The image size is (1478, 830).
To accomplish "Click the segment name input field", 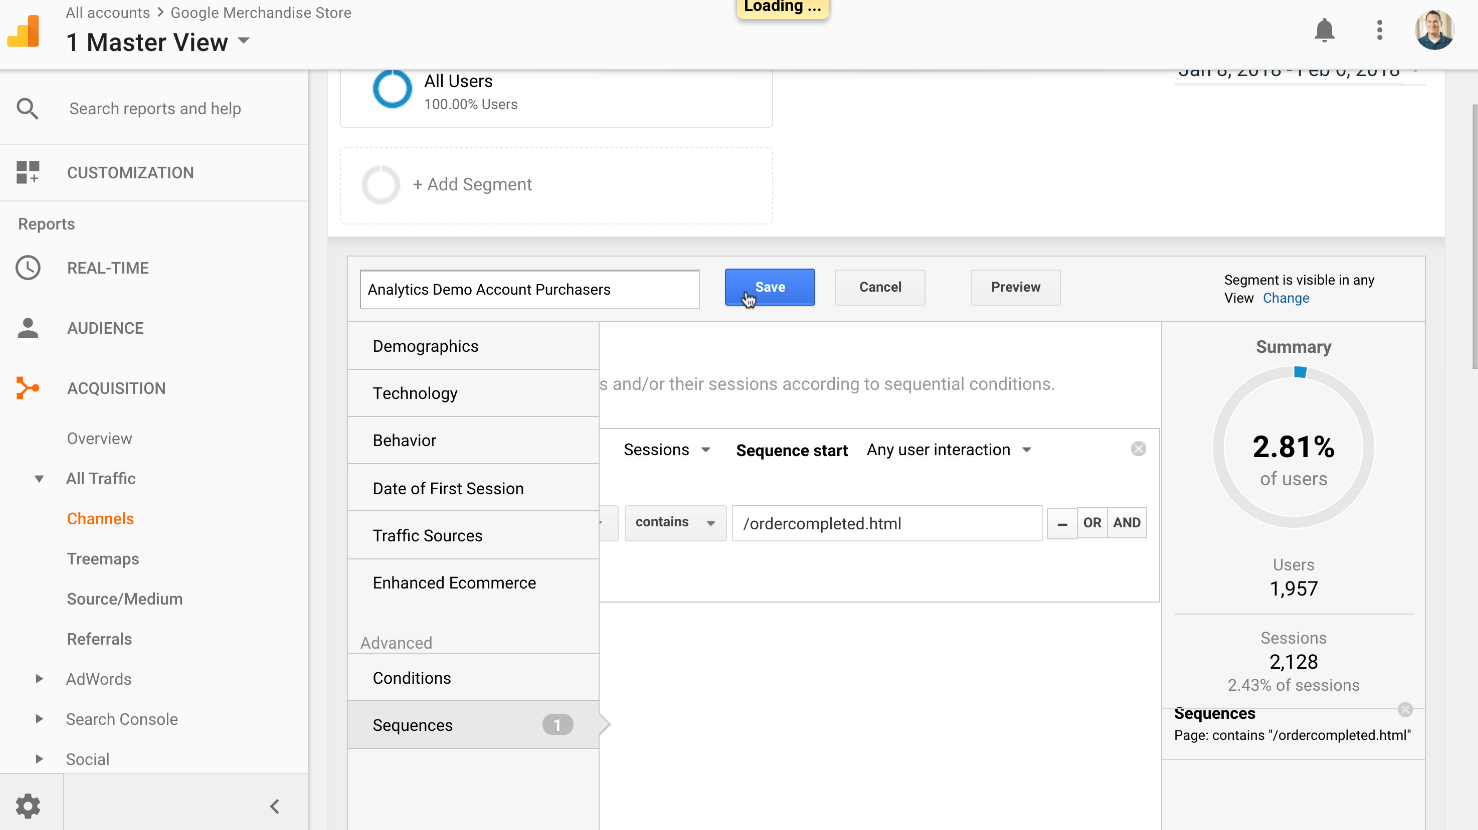I will [x=530, y=289].
